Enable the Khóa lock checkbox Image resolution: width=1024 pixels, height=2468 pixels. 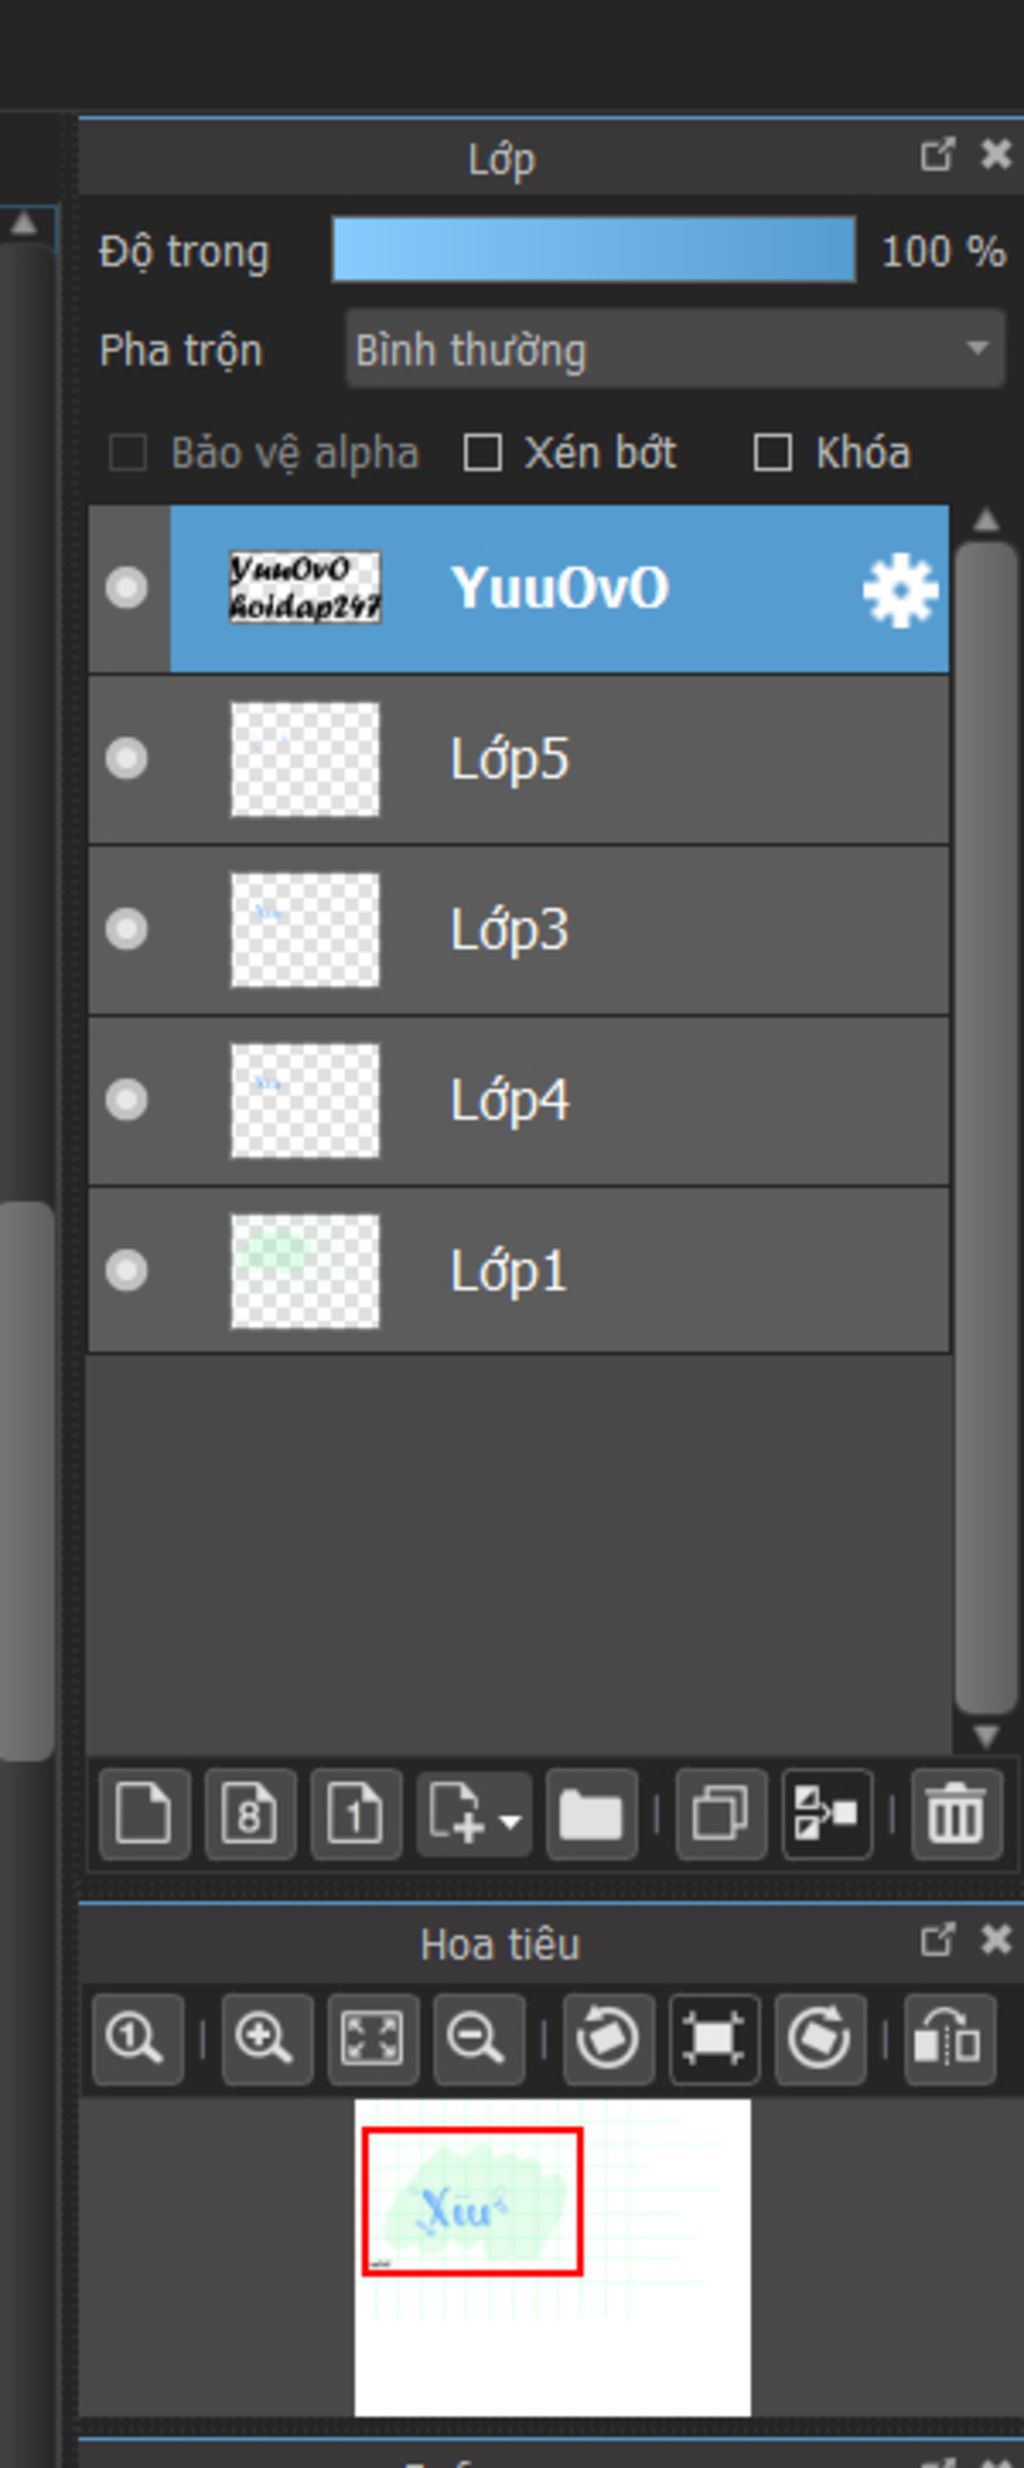point(773,453)
